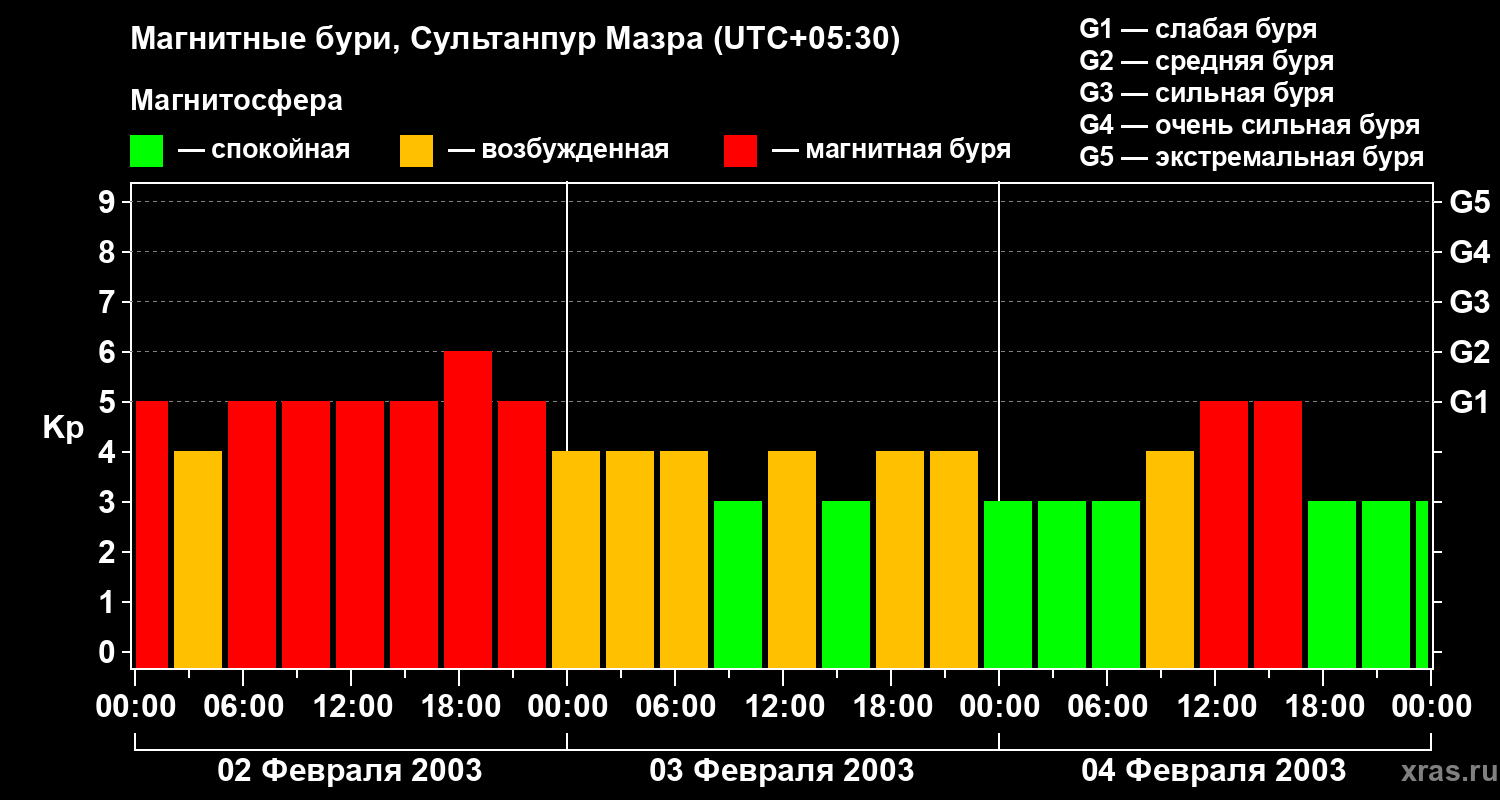Screen dimensions: 1500x800
Task: Select the red 'магнитная буря' legend swatch
Action: click(740, 151)
